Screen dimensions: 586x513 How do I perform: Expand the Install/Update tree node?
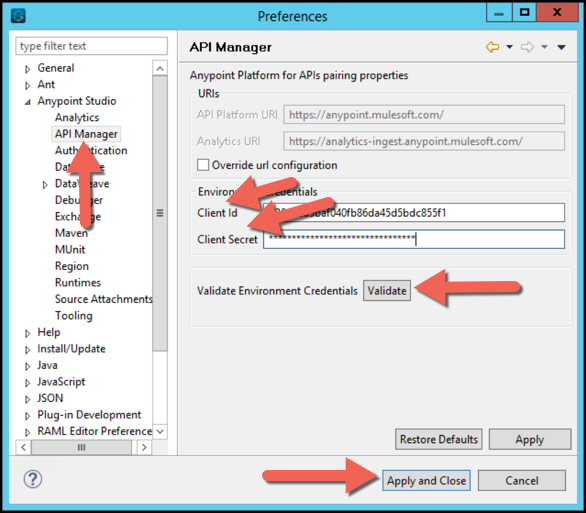coord(27,350)
